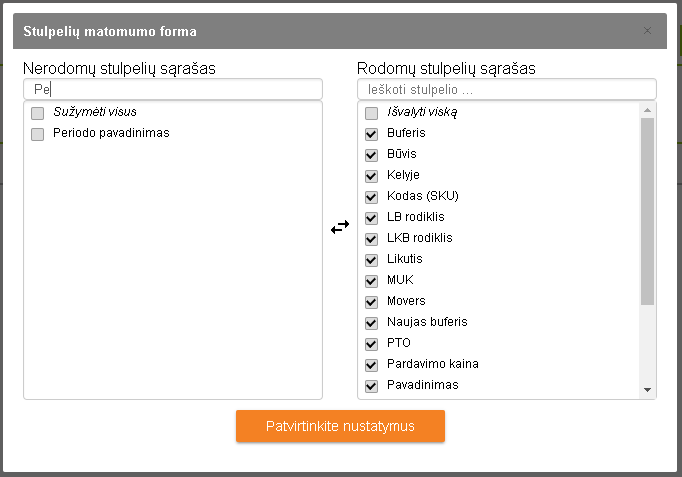The height and width of the screenshot is (477, 682).
Task: Tick the Periodo pavadinimas checkbox
Action: point(38,134)
